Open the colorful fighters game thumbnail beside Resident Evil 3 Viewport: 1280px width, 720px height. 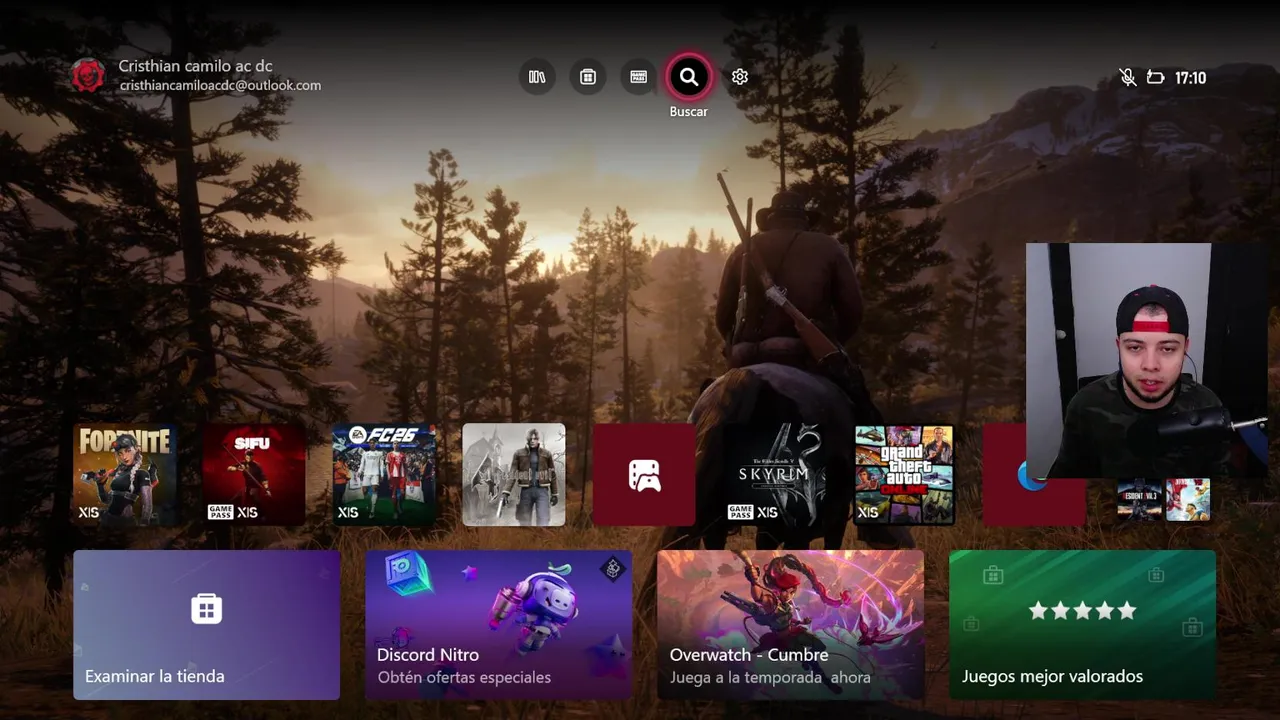(1188, 499)
